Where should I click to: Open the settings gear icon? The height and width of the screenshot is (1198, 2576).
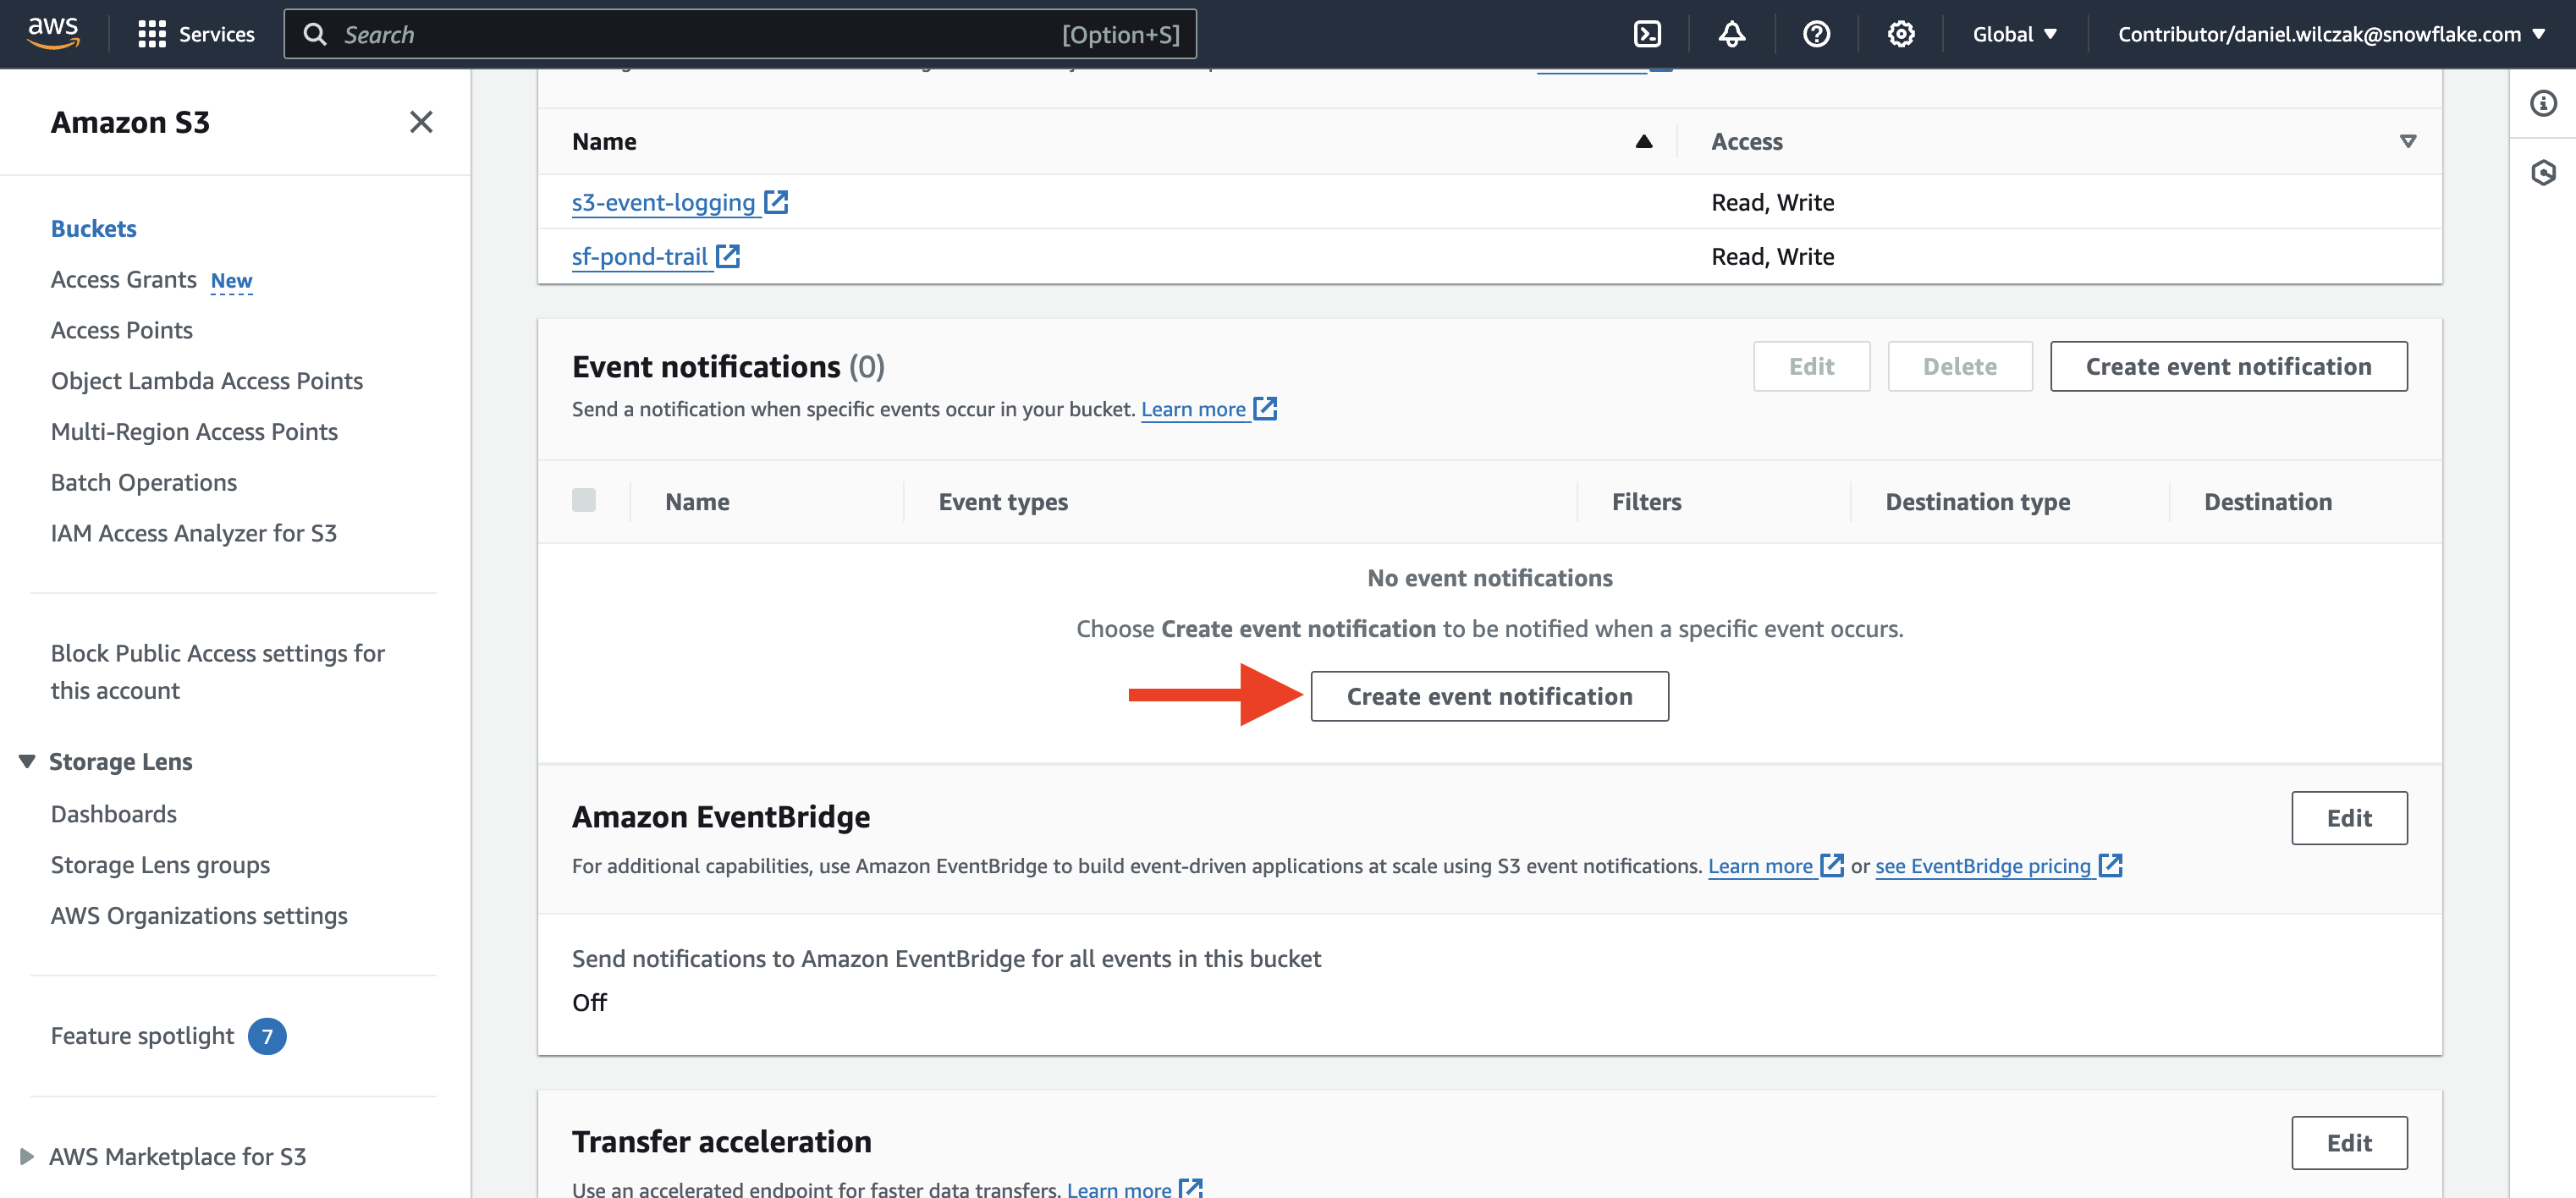(1900, 34)
